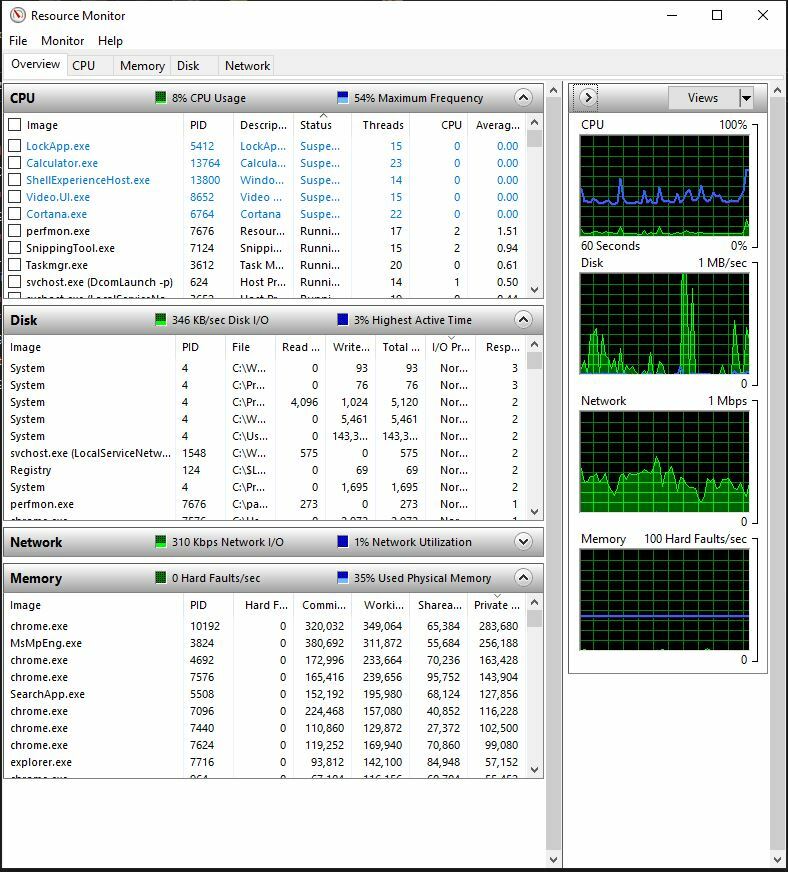Open the Help menu
The width and height of the screenshot is (788, 872).
110,41
